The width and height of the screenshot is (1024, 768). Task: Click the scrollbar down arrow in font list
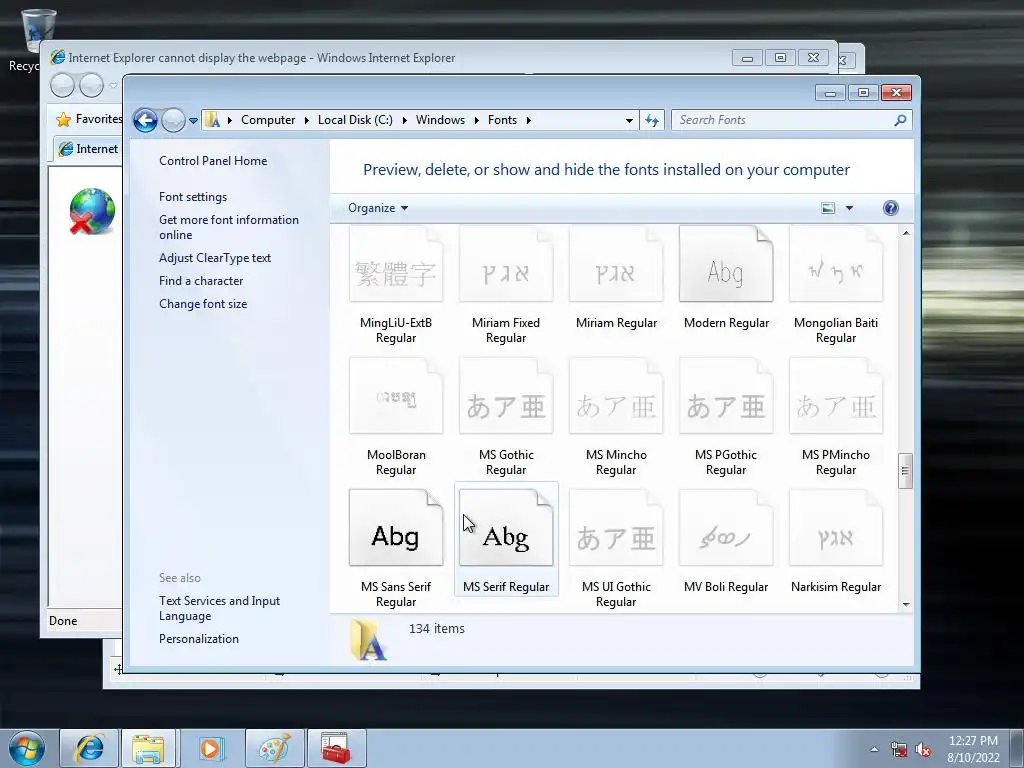pos(906,604)
